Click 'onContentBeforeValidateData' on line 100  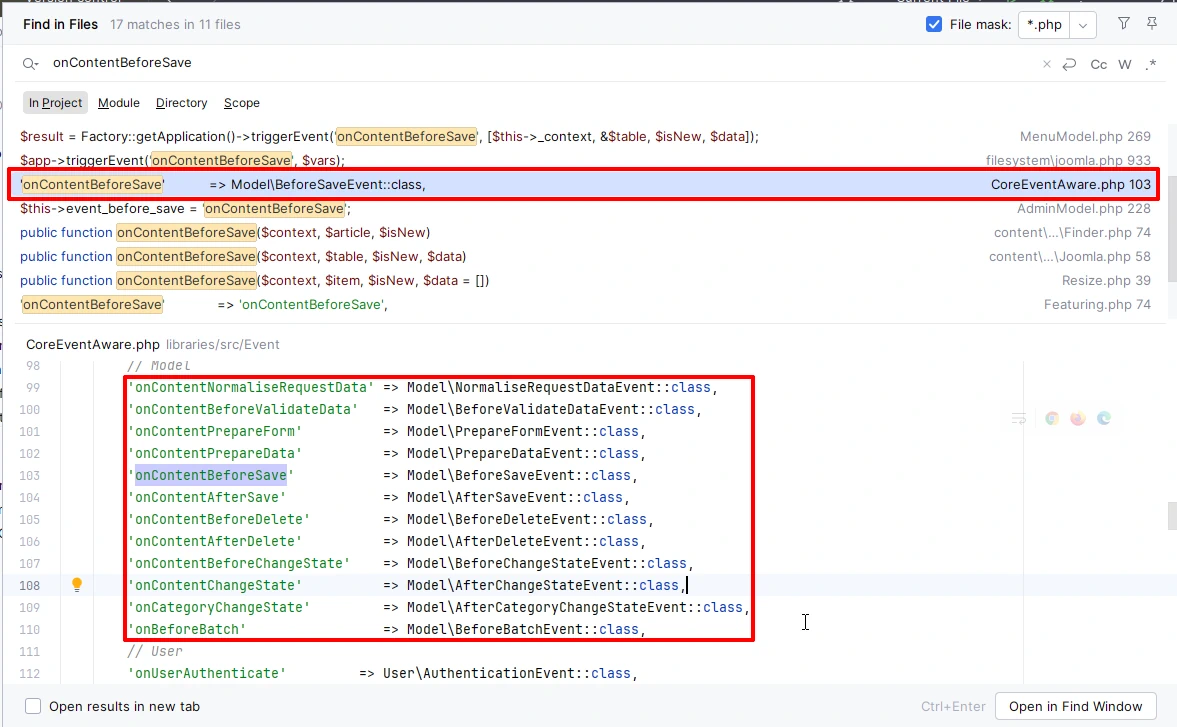[242, 409]
